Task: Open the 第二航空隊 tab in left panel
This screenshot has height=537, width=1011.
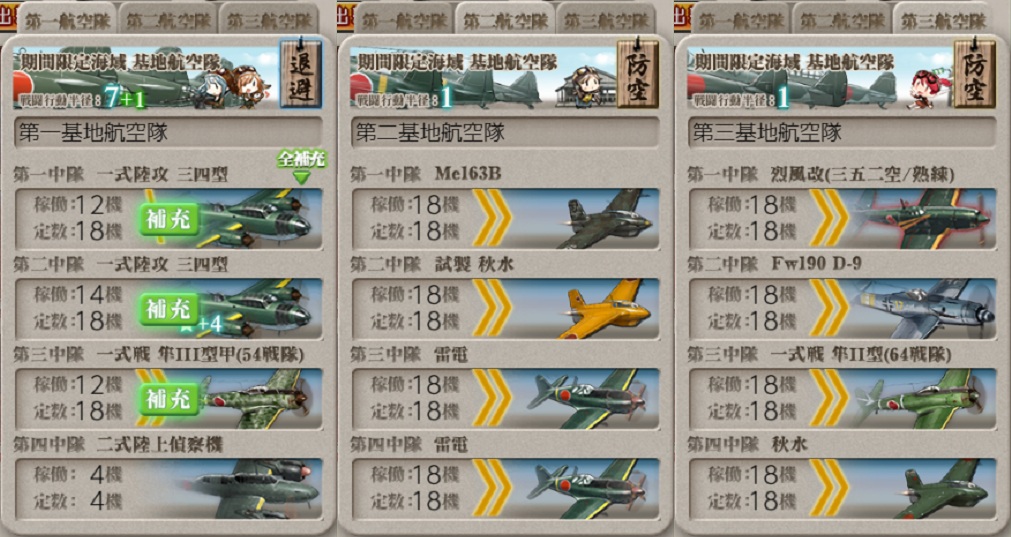Action: pyautogui.click(x=167, y=20)
